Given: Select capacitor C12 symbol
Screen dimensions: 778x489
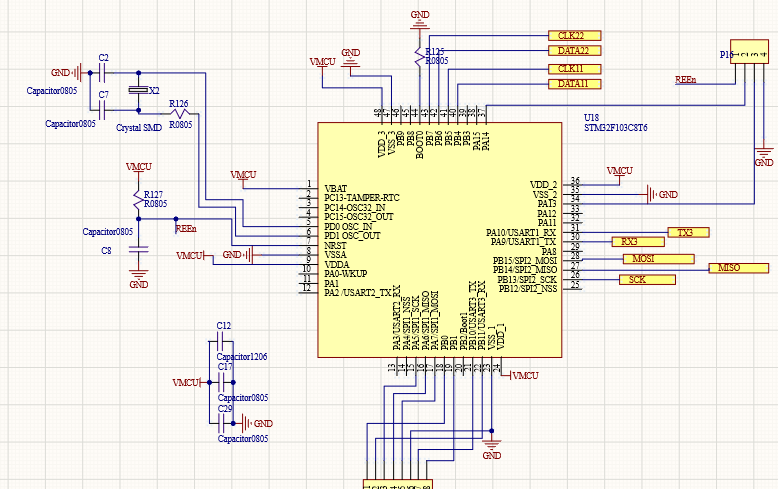Looking at the screenshot, I should (222, 342).
